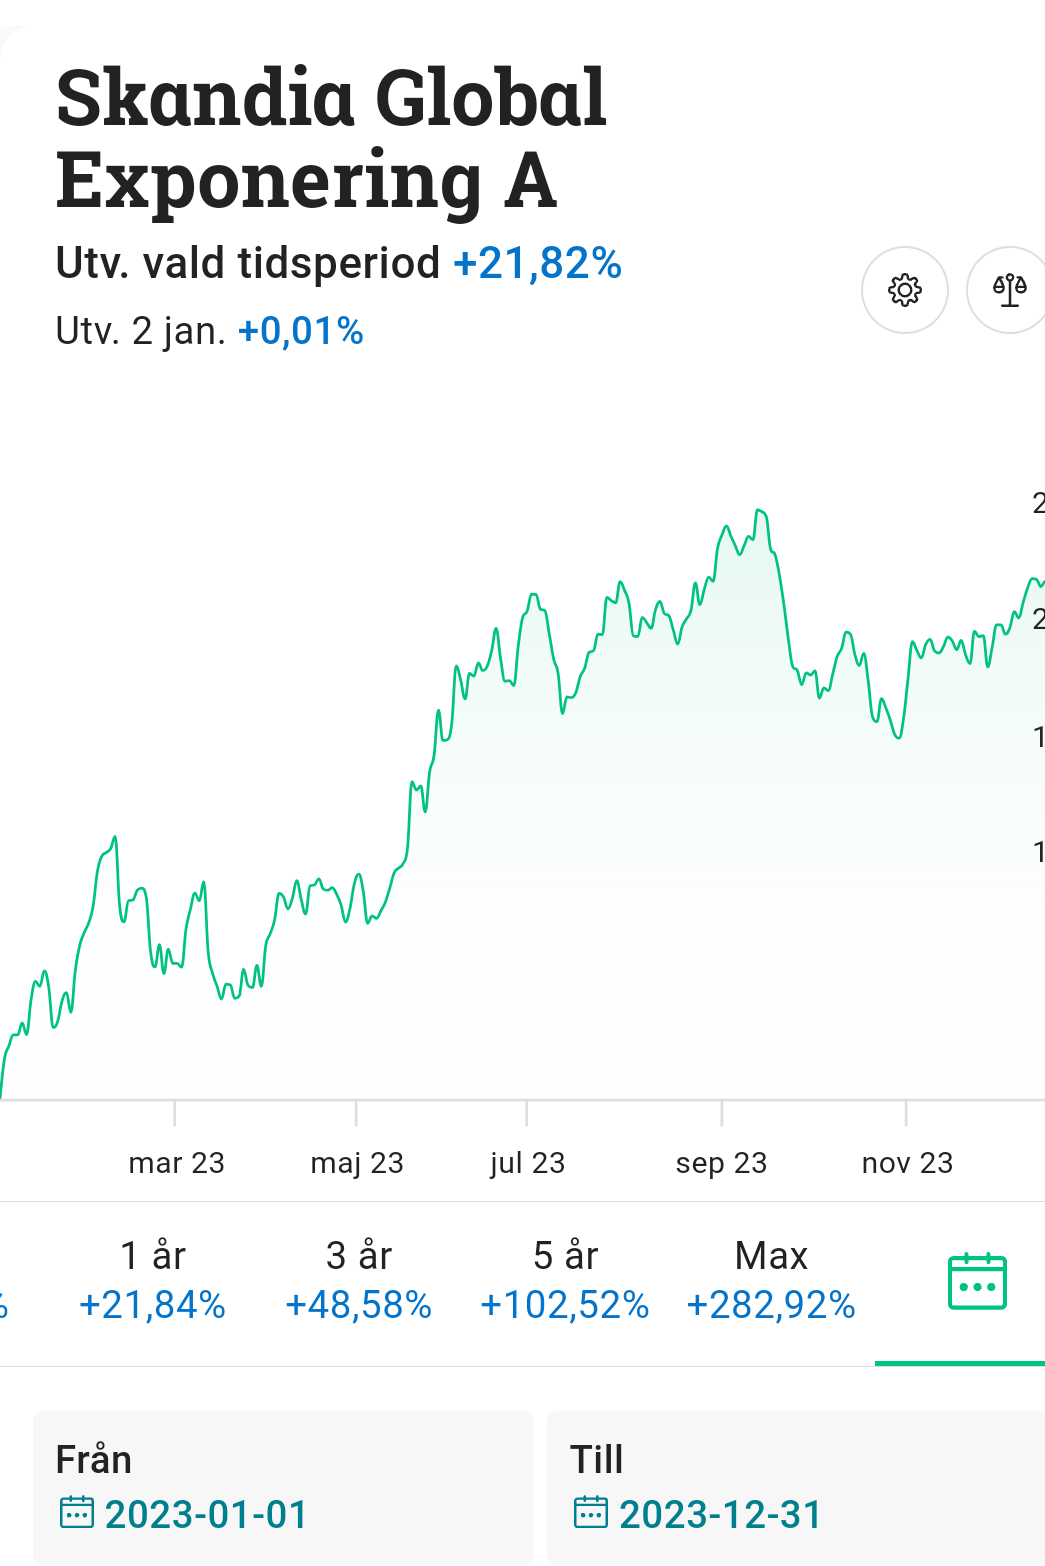Click calendar icon in Från field
The width and height of the screenshot is (1045, 1566).
[77, 1513]
